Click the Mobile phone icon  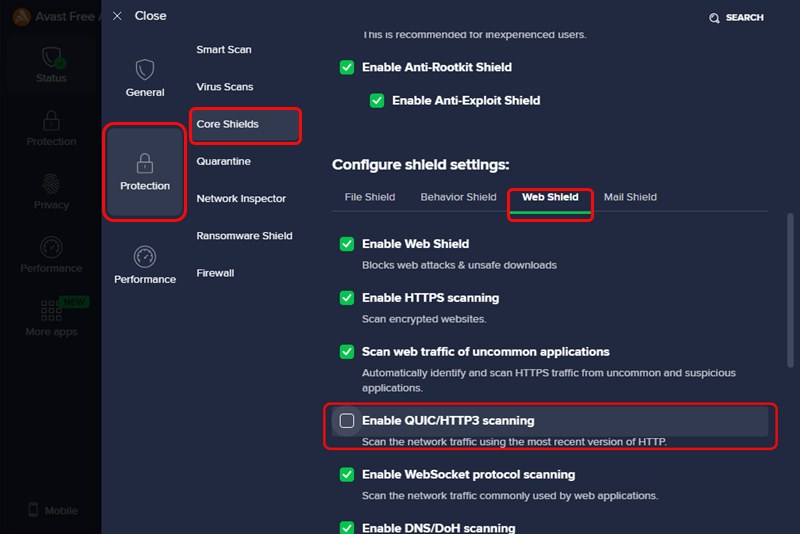point(33,510)
